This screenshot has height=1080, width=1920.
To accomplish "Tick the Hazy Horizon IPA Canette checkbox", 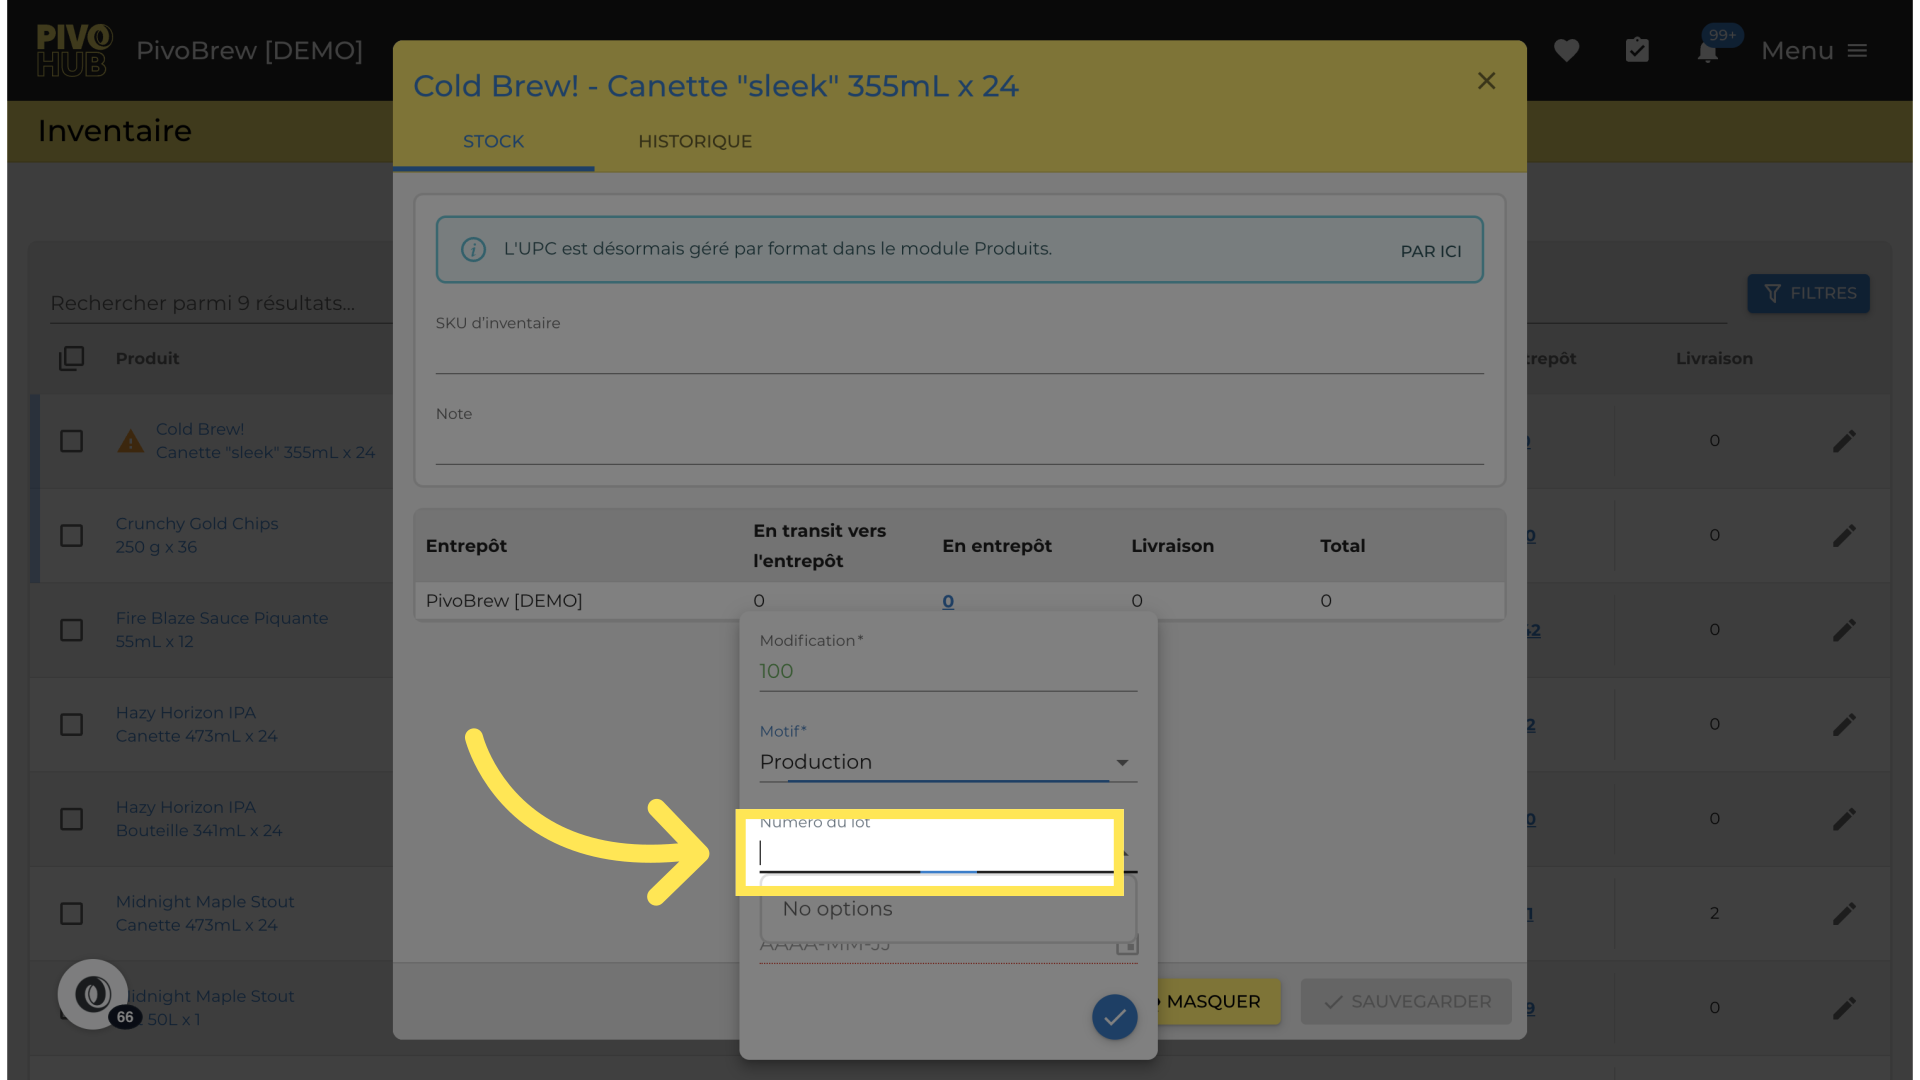I will click(x=72, y=724).
